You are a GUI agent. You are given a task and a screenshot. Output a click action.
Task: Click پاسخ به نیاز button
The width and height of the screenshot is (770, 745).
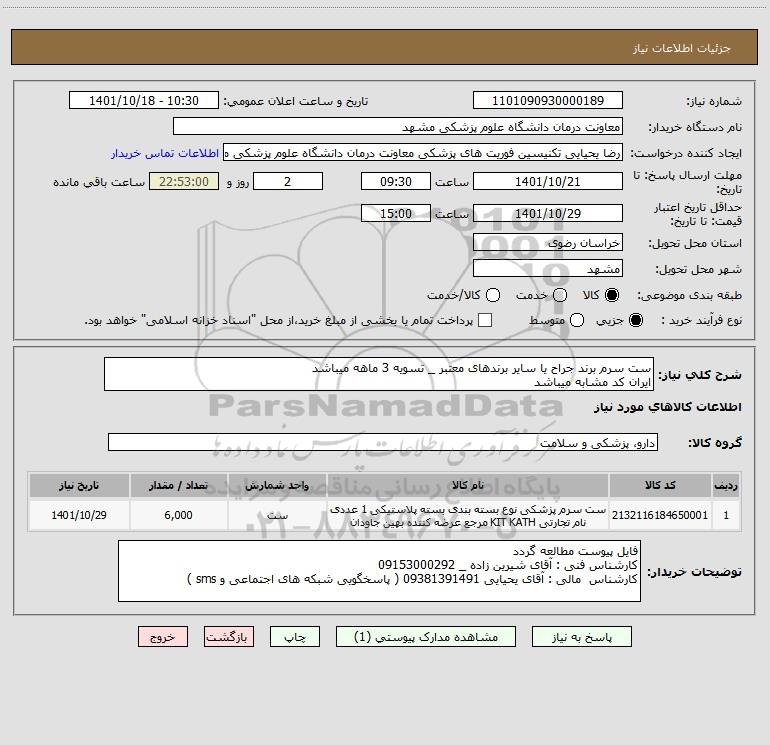582,637
